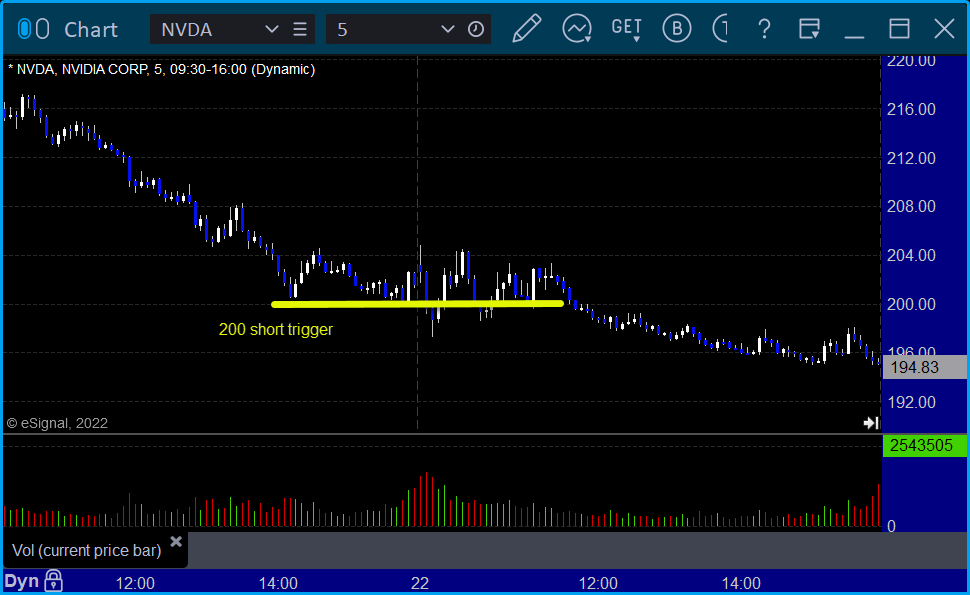
Task: Click the circled B toolbar icon
Action: (x=677, y=29)
